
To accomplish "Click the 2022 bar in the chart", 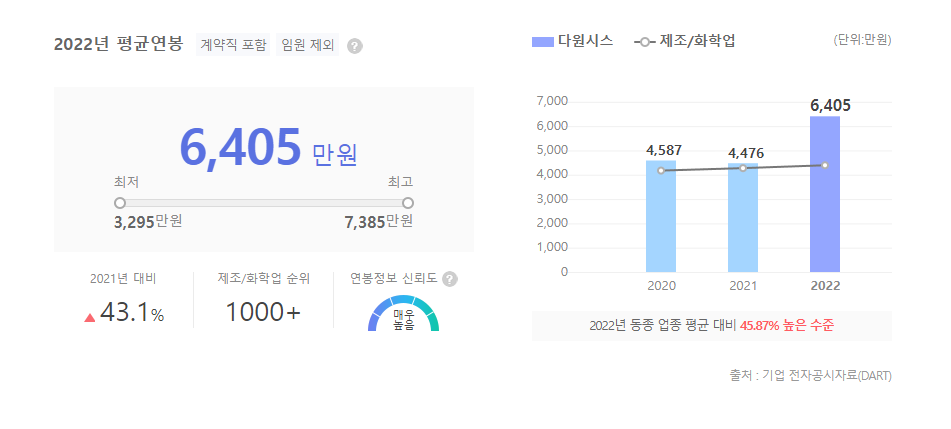I will (825, 194).
